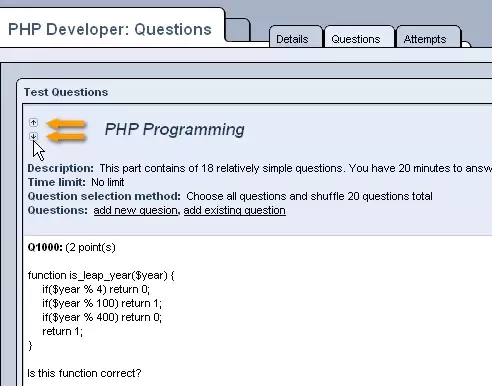This screenshot has height=386, width=492.
Task: Click the 'PHP Developer: Questions' page heading
Action: pyautogui.click(x=110, y=29)
